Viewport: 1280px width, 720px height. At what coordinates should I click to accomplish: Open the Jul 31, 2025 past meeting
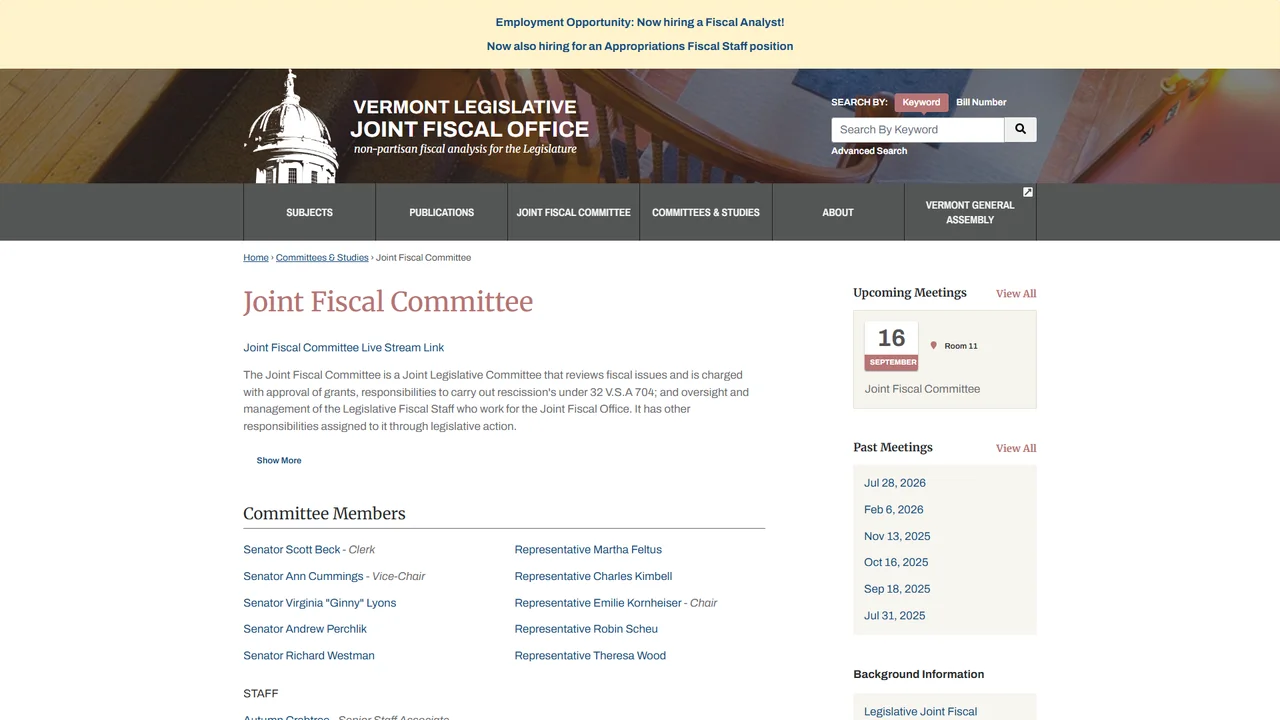pyautogui.click(x=895, y=616)
